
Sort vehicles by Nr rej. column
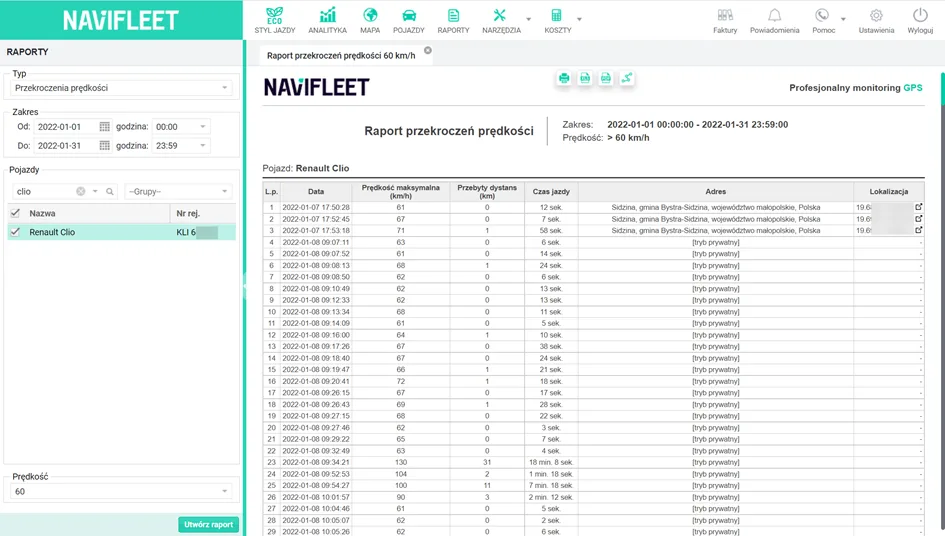(202, 213)
